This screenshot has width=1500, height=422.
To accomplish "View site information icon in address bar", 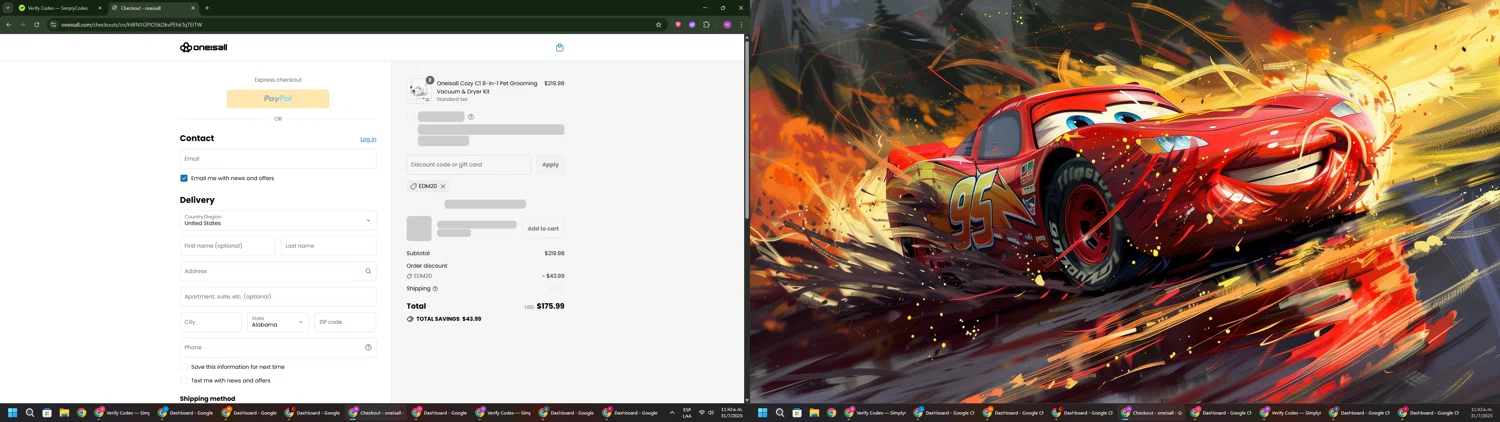I will tap(54, 24).
